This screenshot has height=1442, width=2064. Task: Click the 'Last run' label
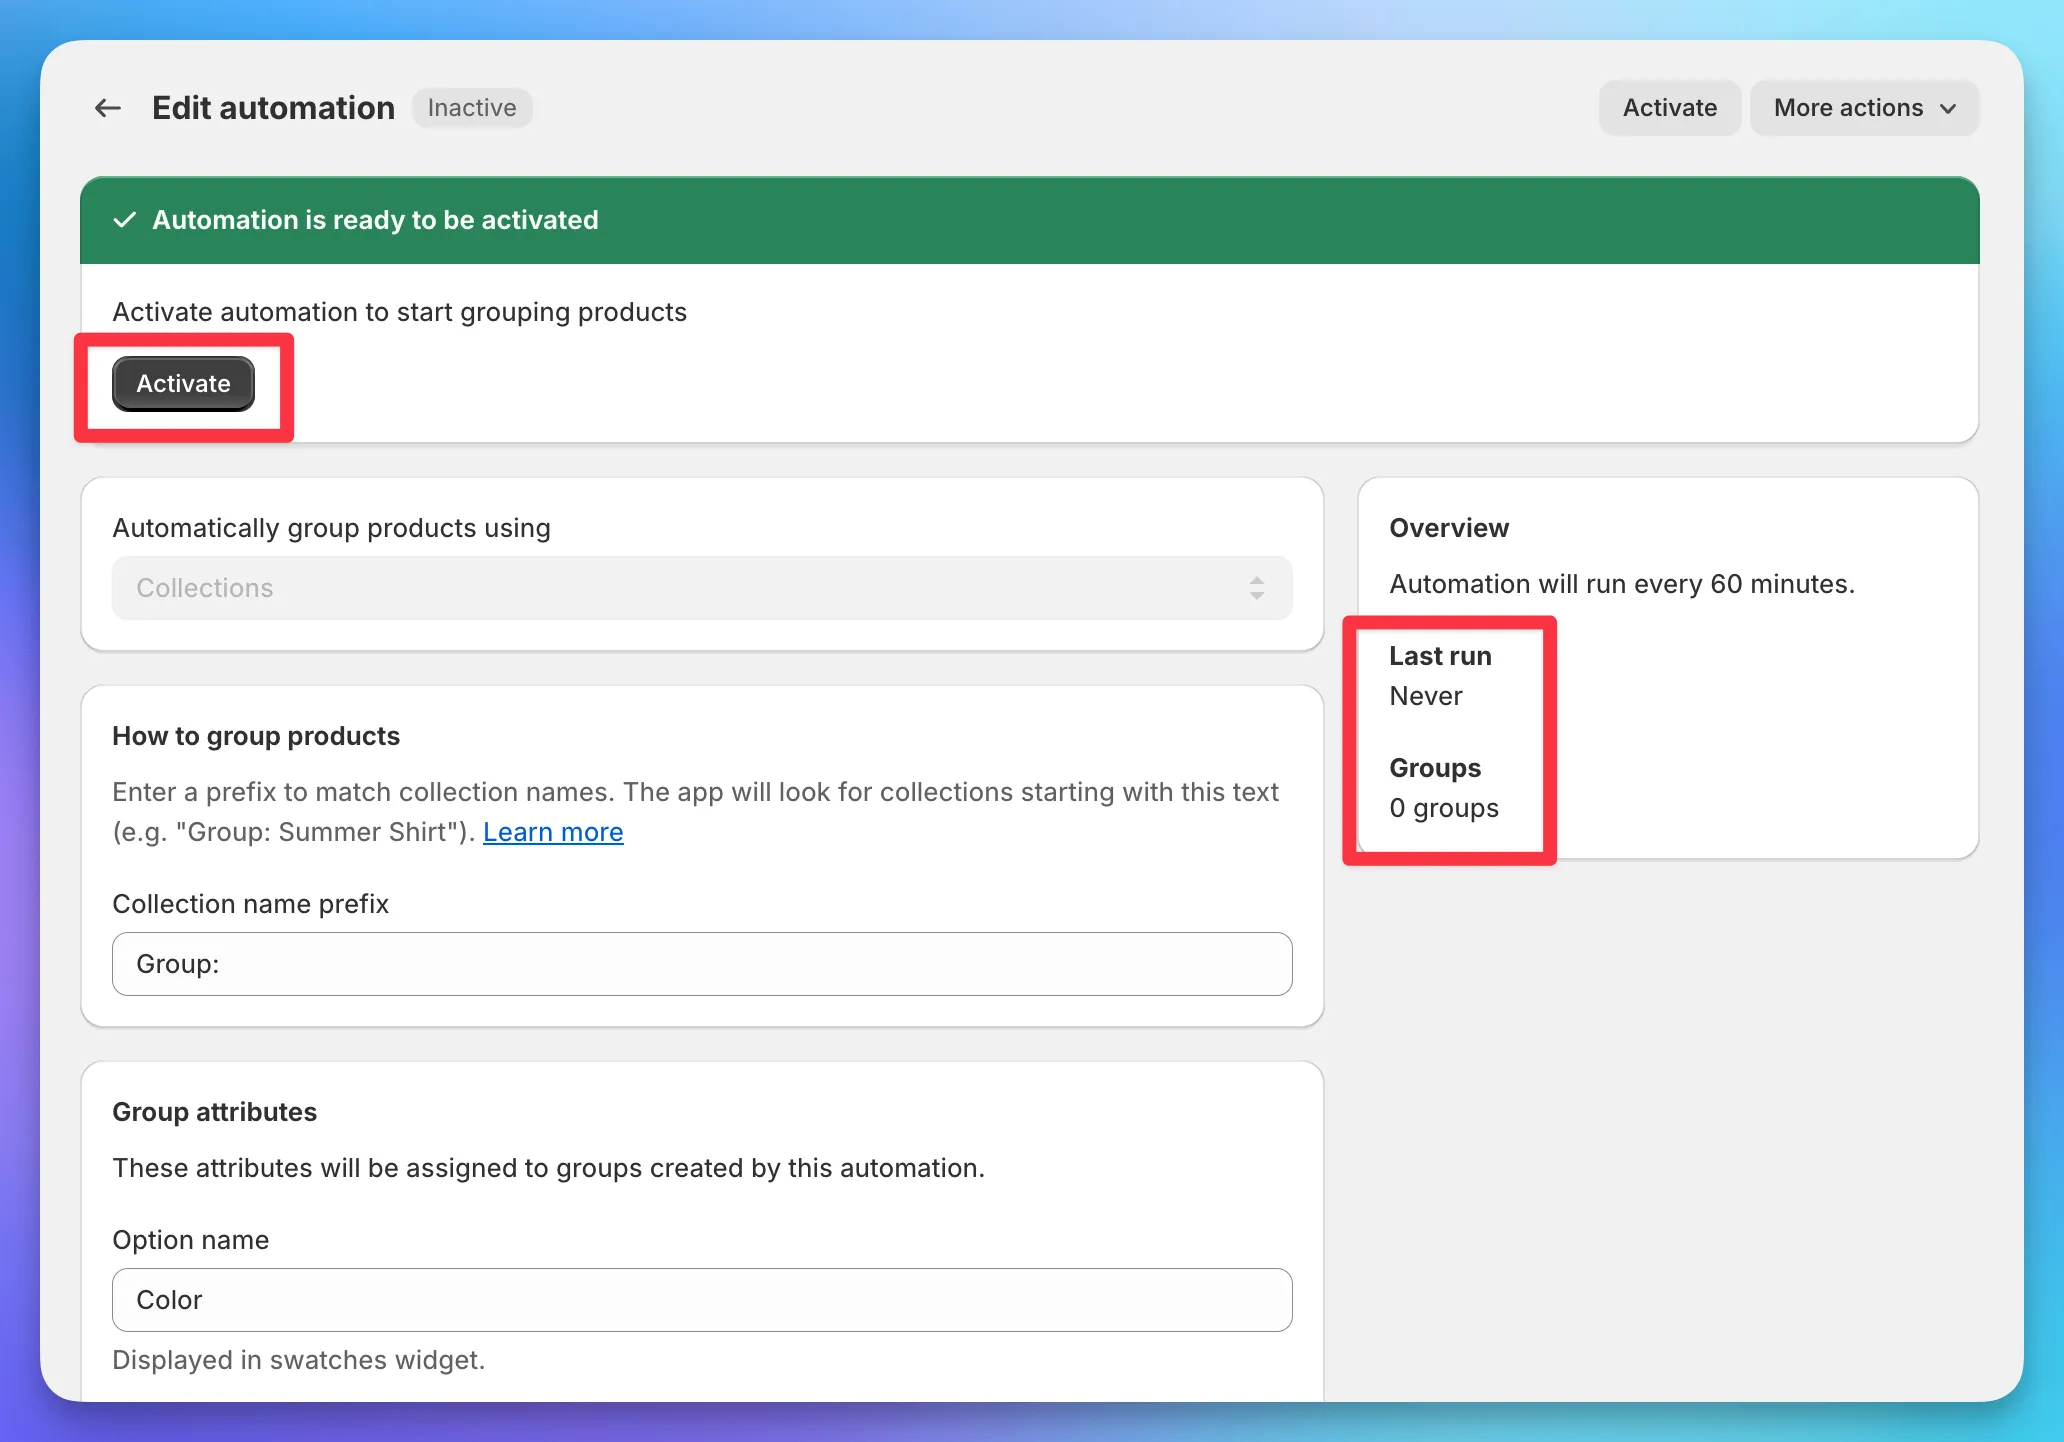click(1440, 656)
